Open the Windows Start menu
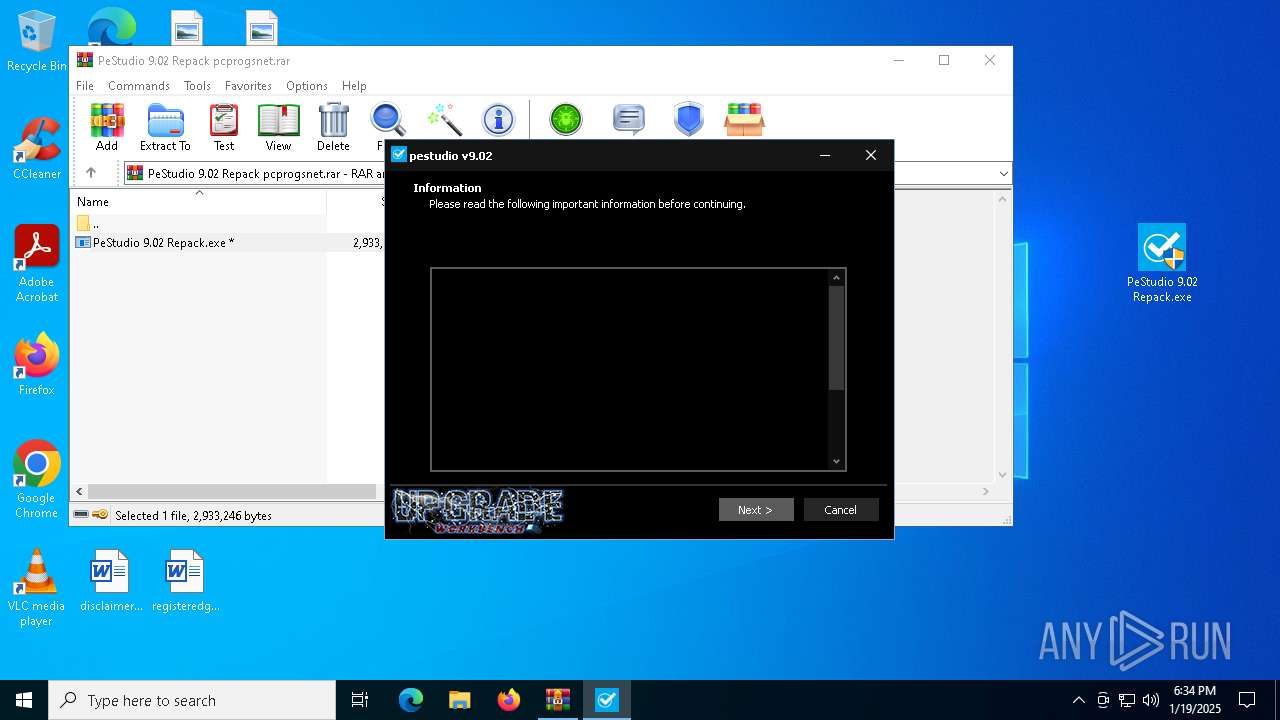This screenshot has width=1280, height=720. [24, 700]
